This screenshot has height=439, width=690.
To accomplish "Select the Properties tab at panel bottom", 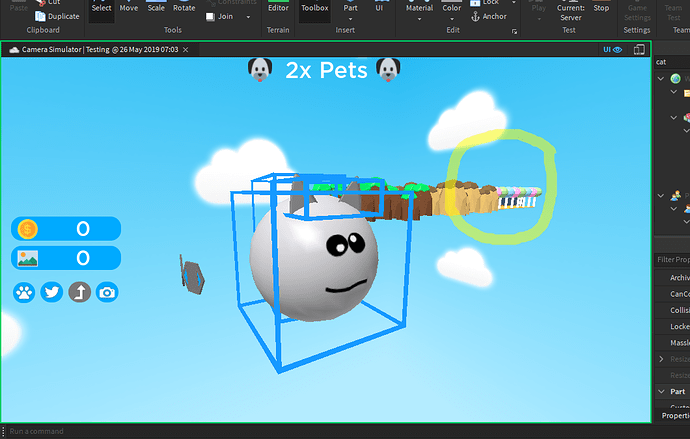I will pos(675,416).
